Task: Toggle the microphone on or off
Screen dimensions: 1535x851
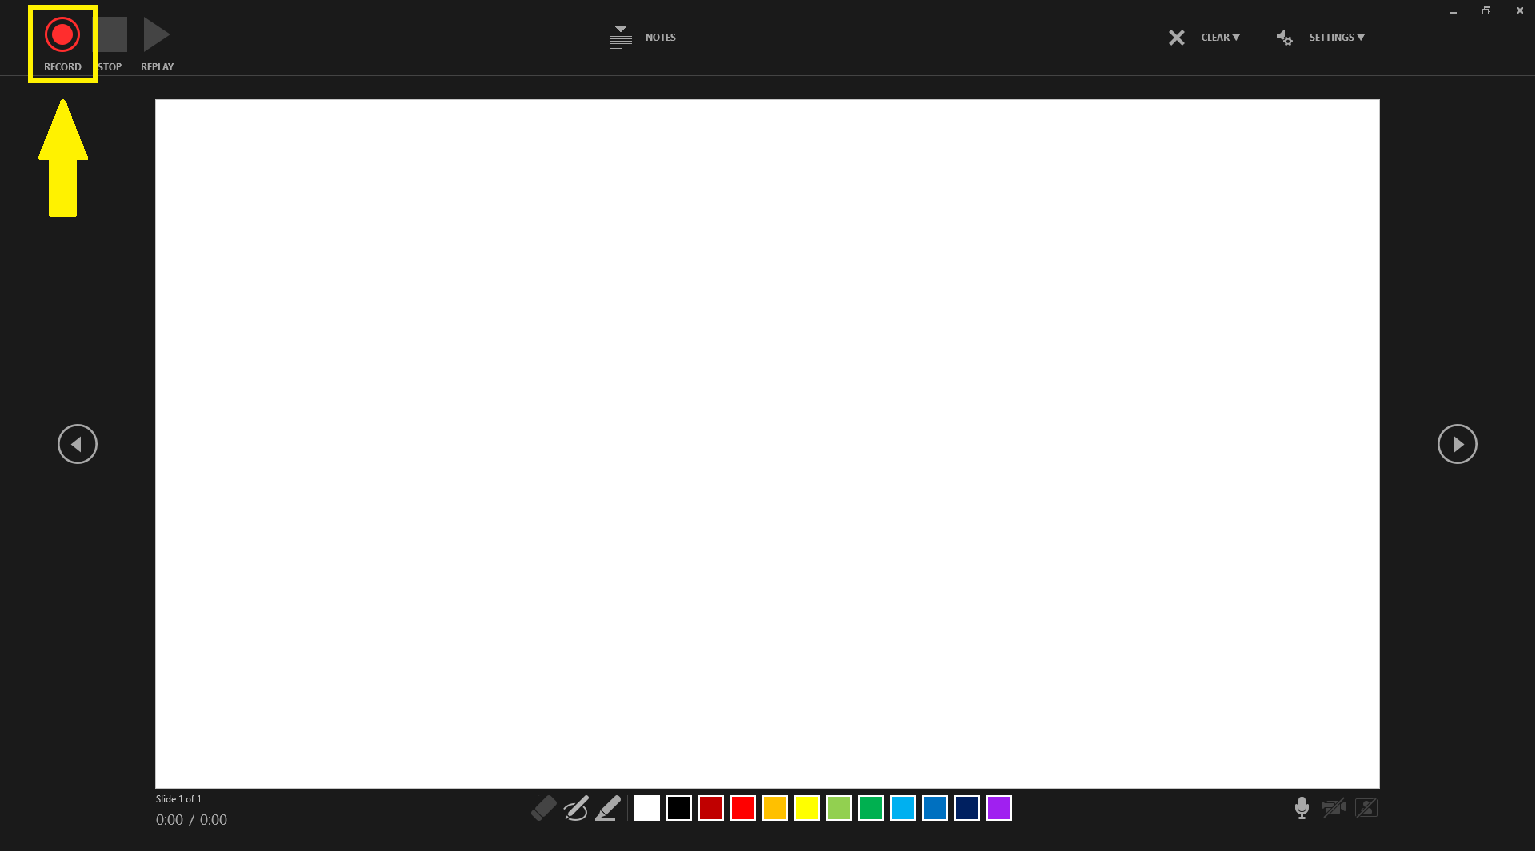Action: pyautogui.click(x=1301, y=808)
